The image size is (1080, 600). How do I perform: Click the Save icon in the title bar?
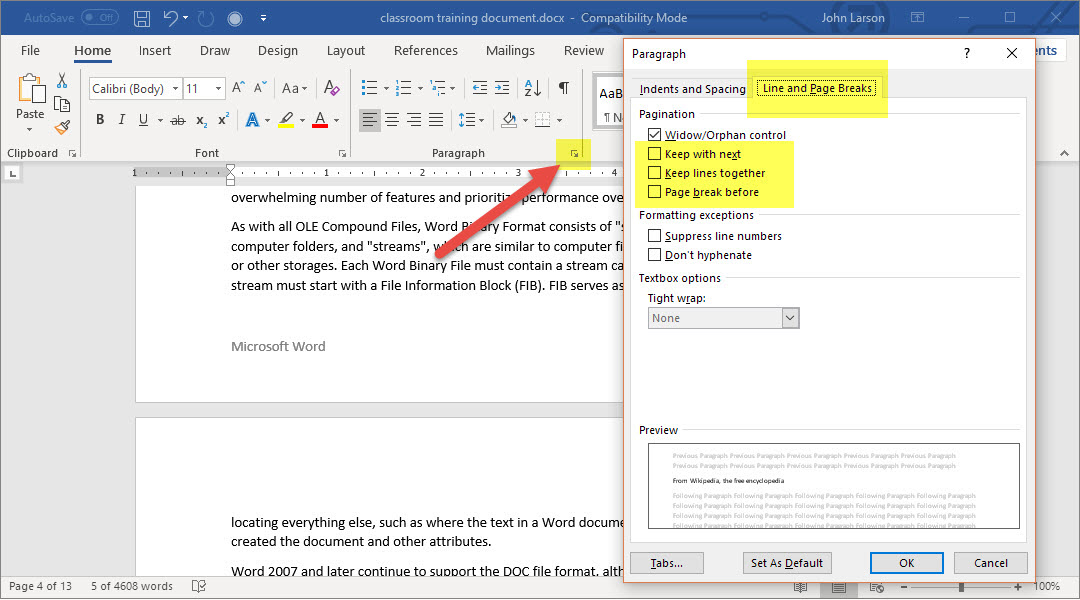(142, 18)
